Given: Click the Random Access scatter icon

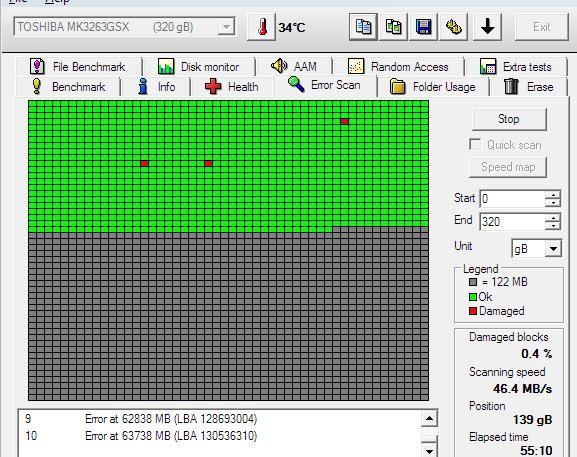Looking at the screenshot, I should tap(356, 67).
